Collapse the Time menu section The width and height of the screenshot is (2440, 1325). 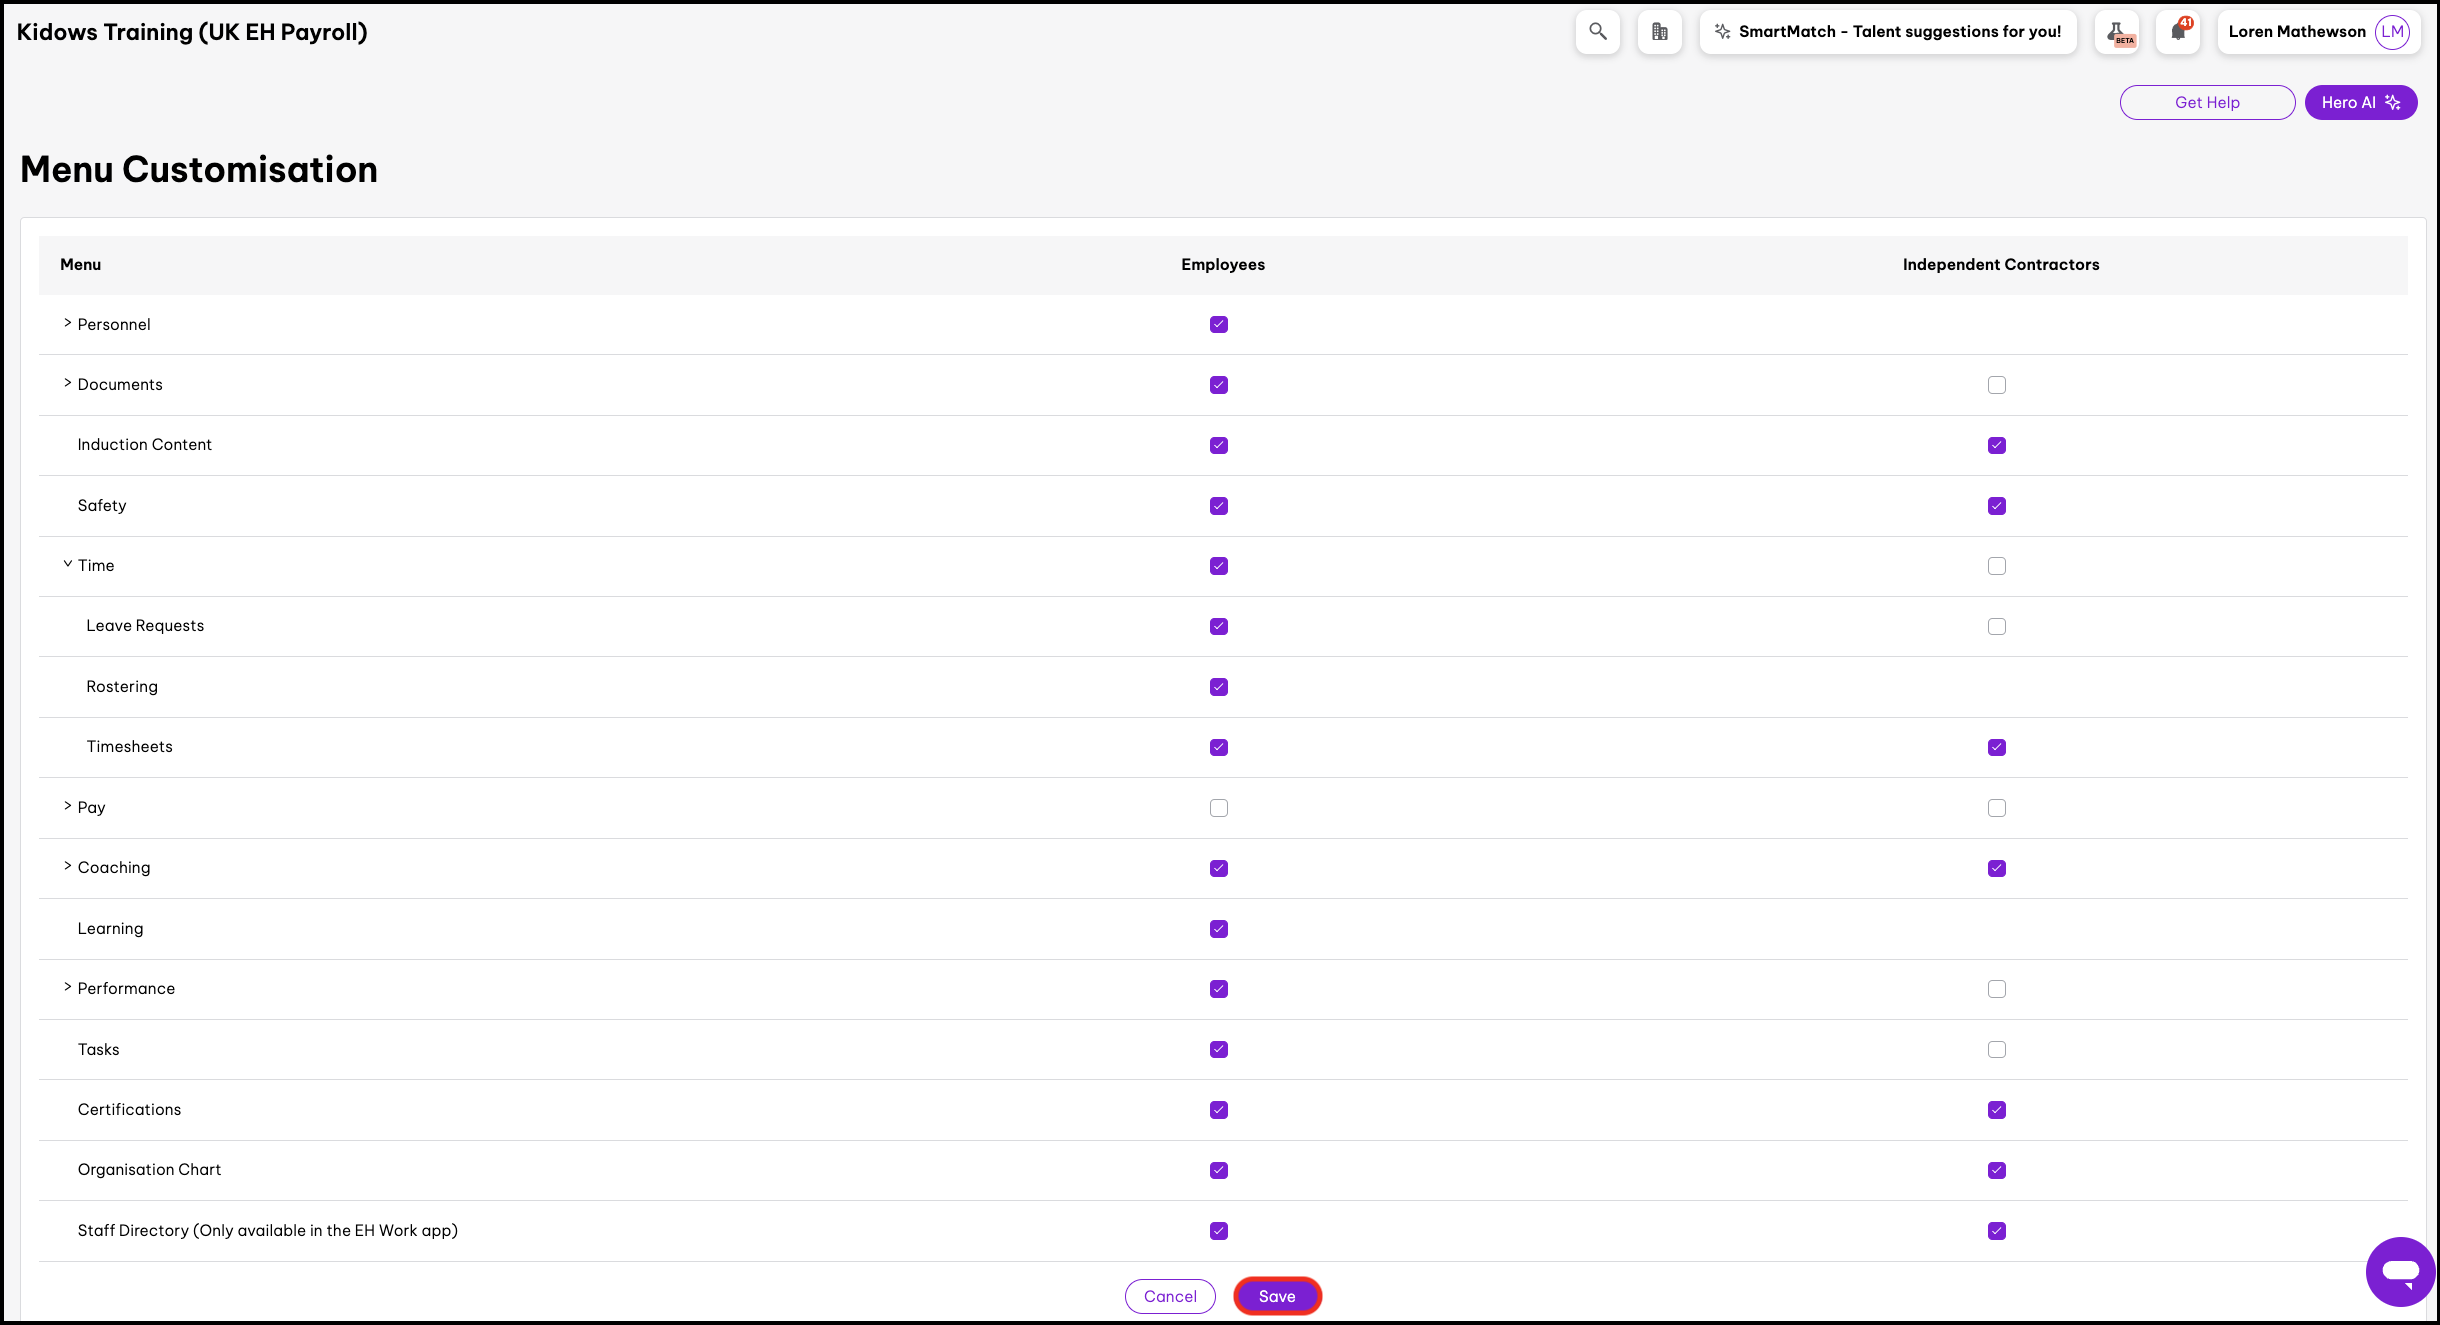68,565
